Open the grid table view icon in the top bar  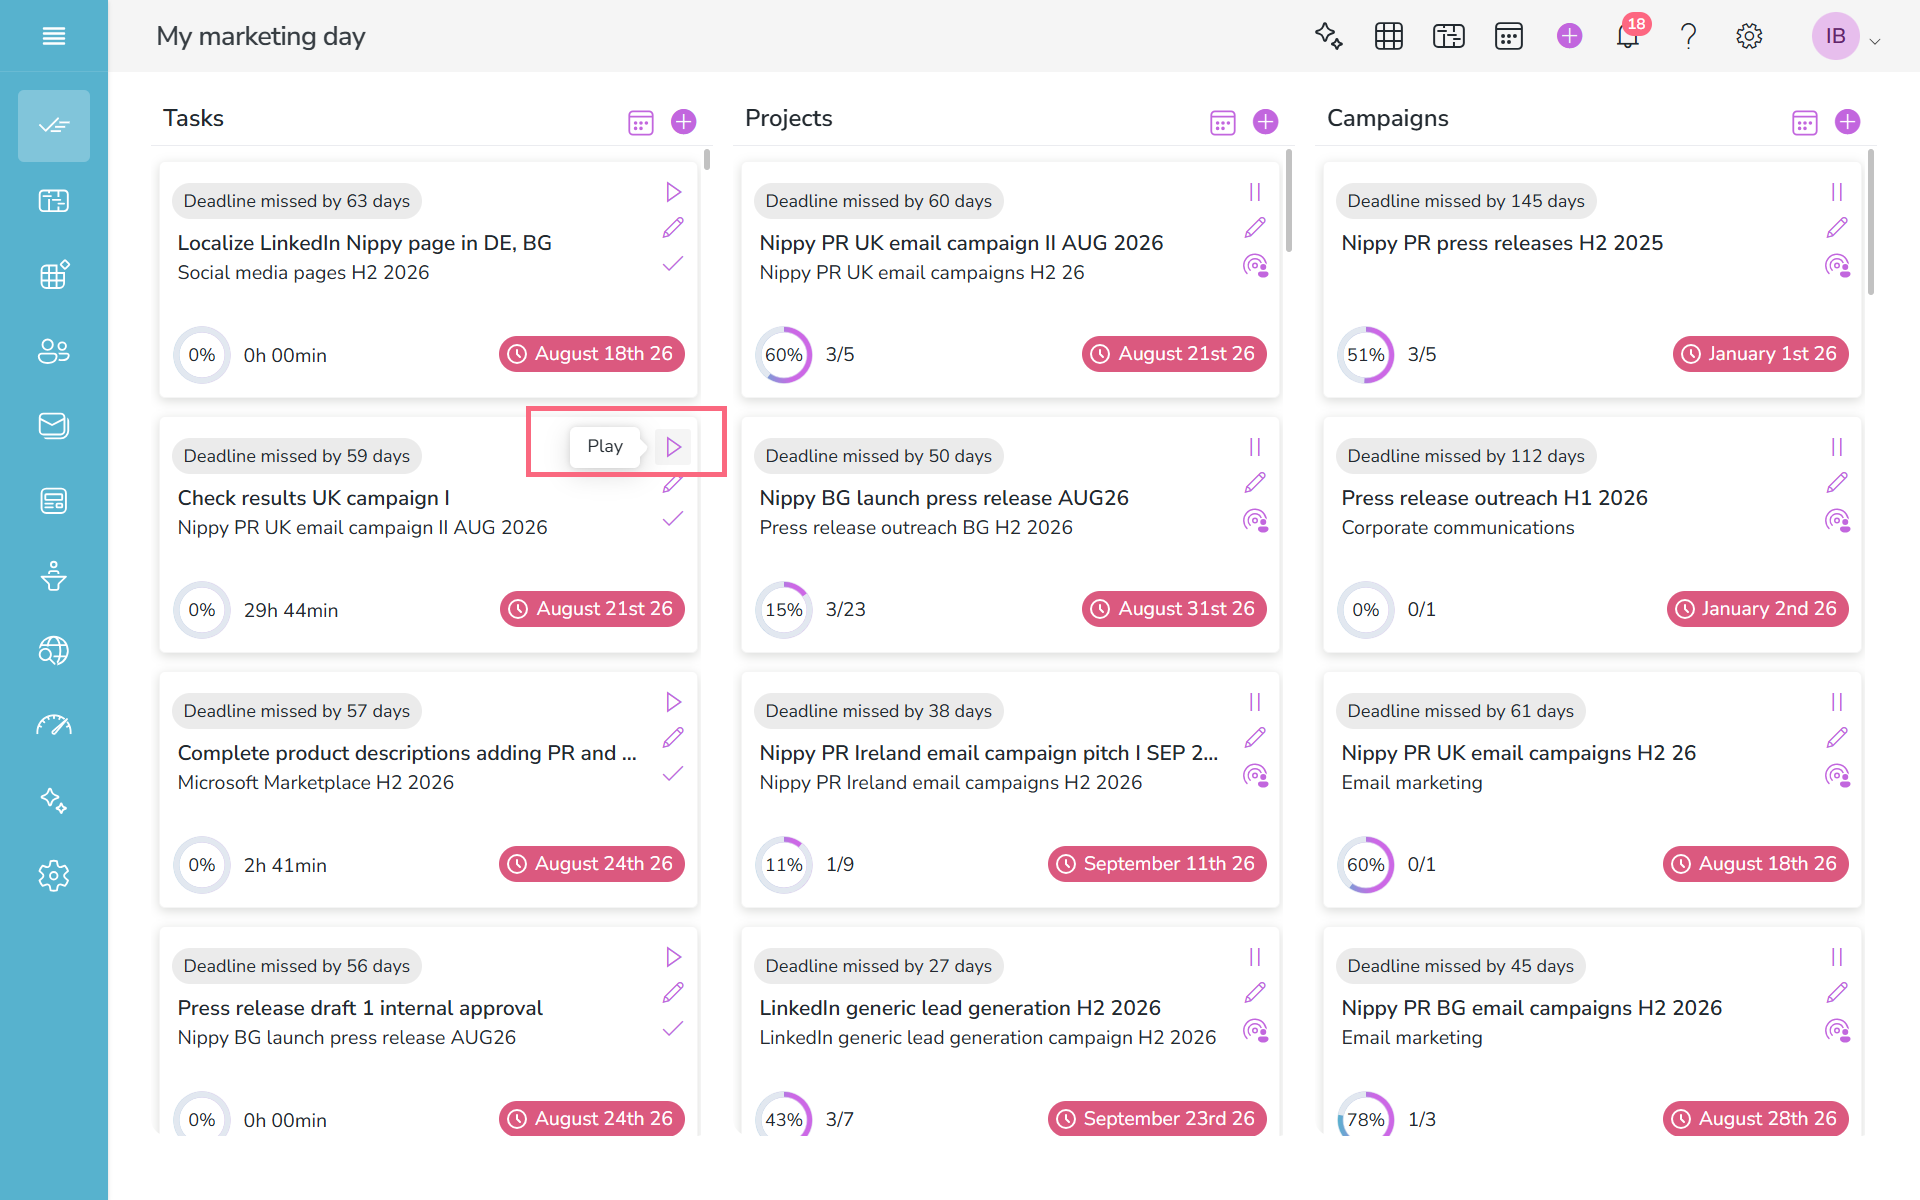[x=1388, y=36]
